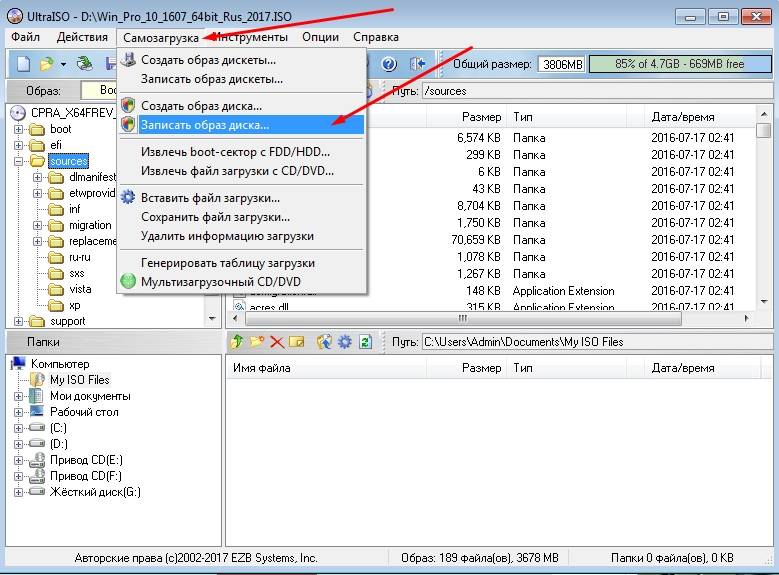Expand the Мои документы node
The width and height of the screenshot is (779, 575).
click(x=18, y=396)
